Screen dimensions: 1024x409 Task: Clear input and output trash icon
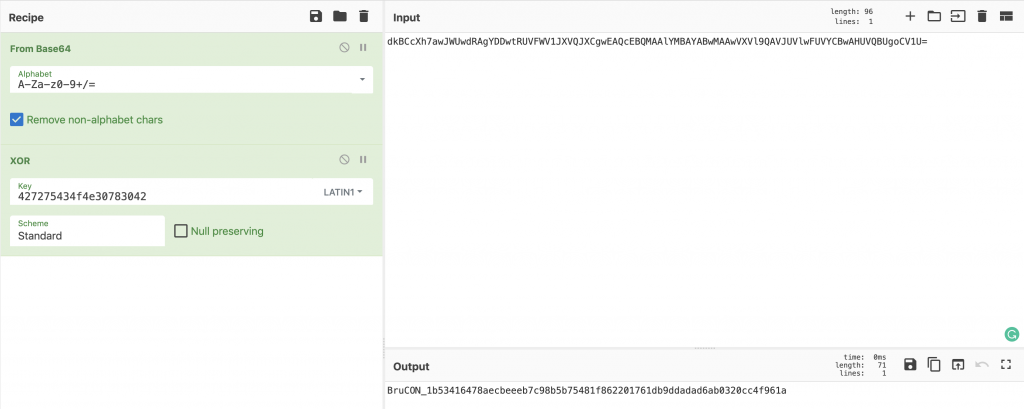point(982,16)
